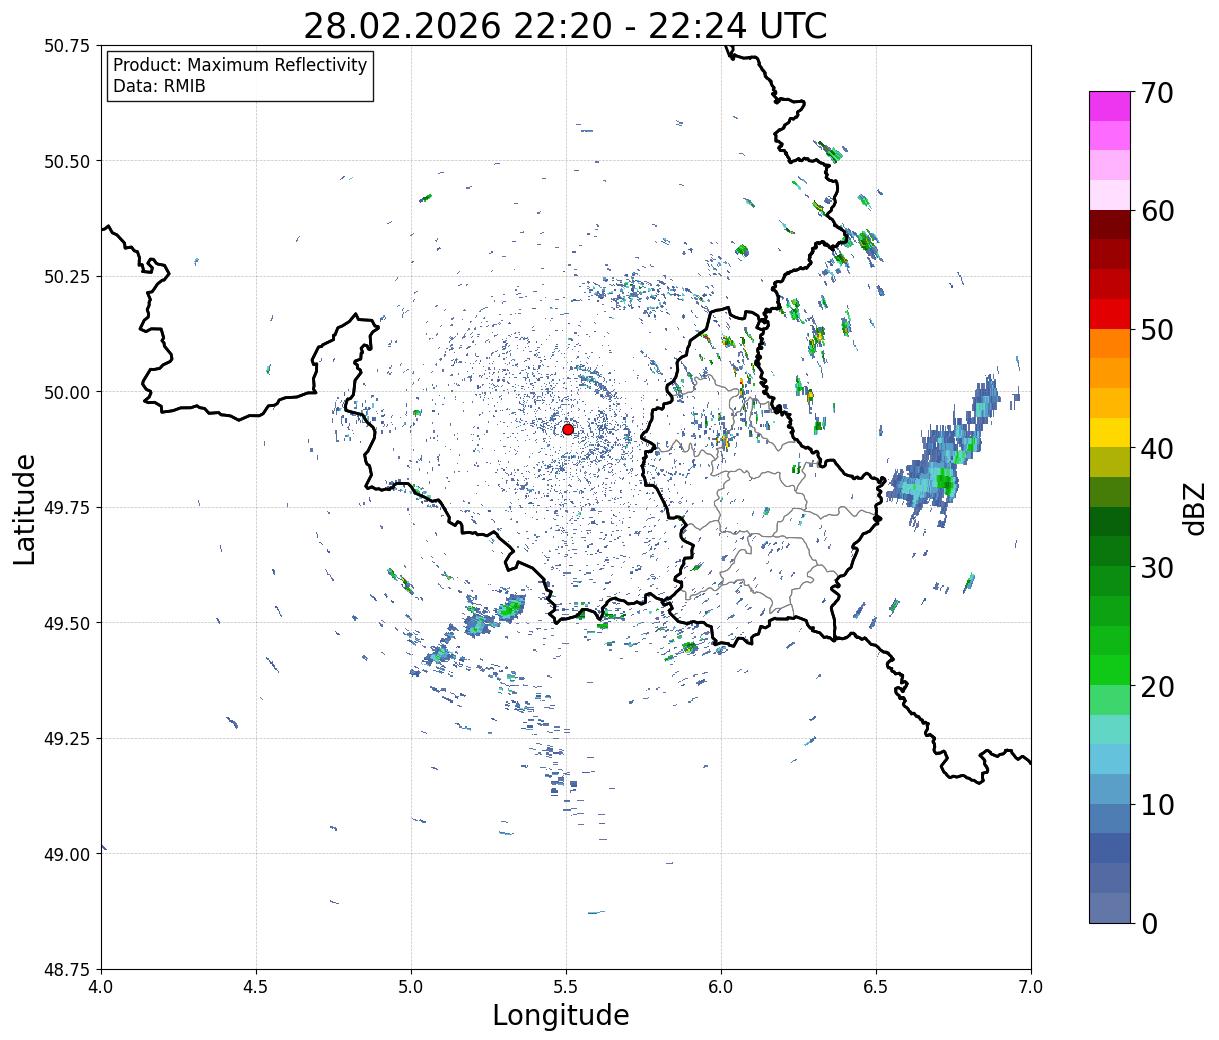Click the colorbar tick label 0

click(x=1149, y=923)
